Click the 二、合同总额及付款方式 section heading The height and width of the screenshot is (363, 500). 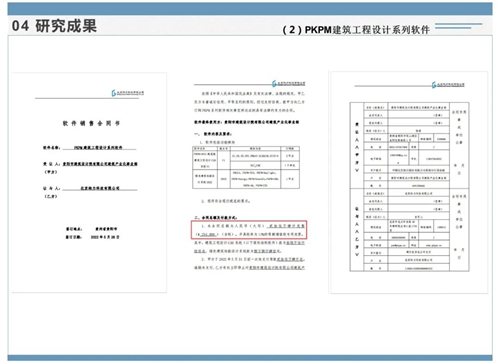coord(216,217)
